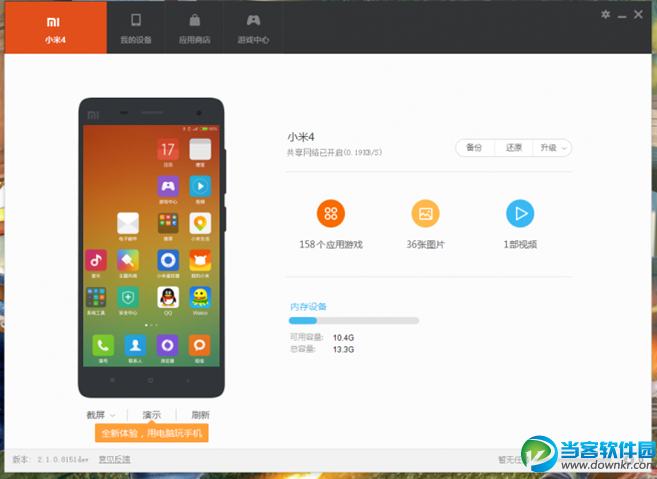Click the 小米4 device name heading
This screenshot has height=479, width=657.
click(301, 137)
